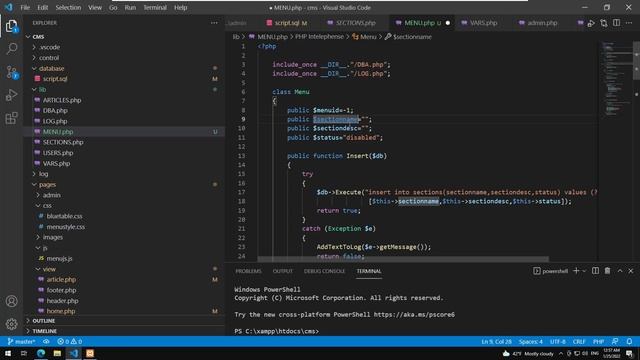The image size is (640, 360).
Task: Click the errors and warnings counter
Action: pos(69,341)
